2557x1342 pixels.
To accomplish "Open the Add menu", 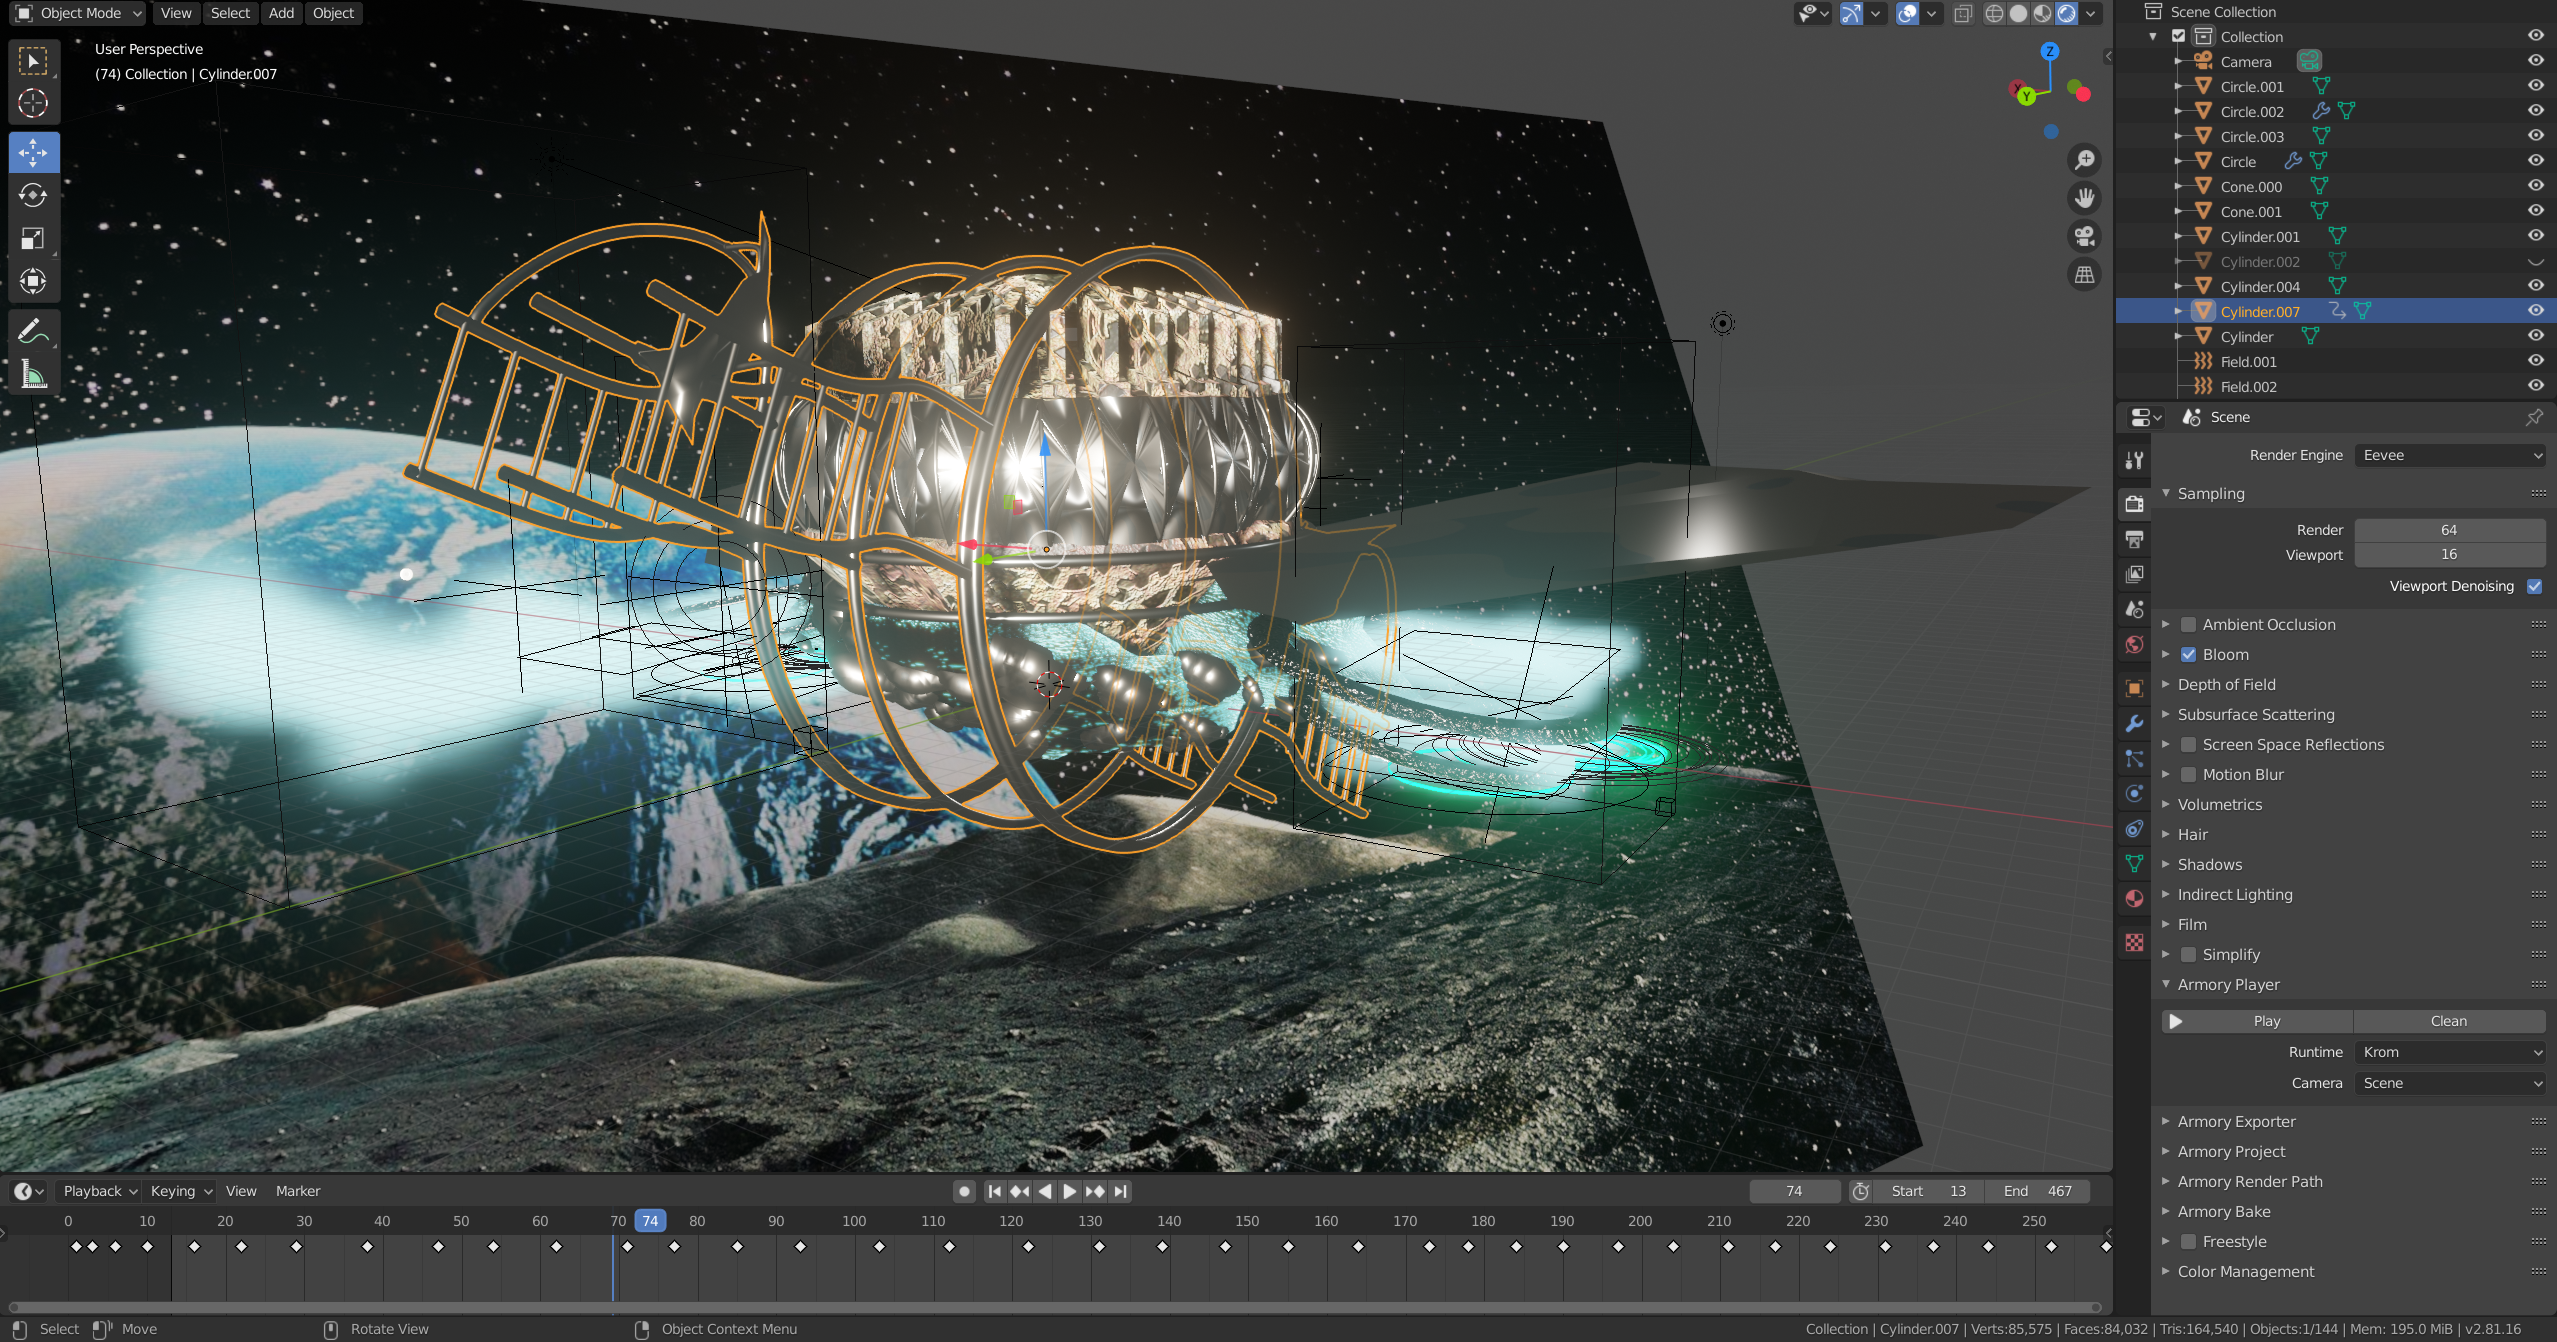I will (281, 13).
